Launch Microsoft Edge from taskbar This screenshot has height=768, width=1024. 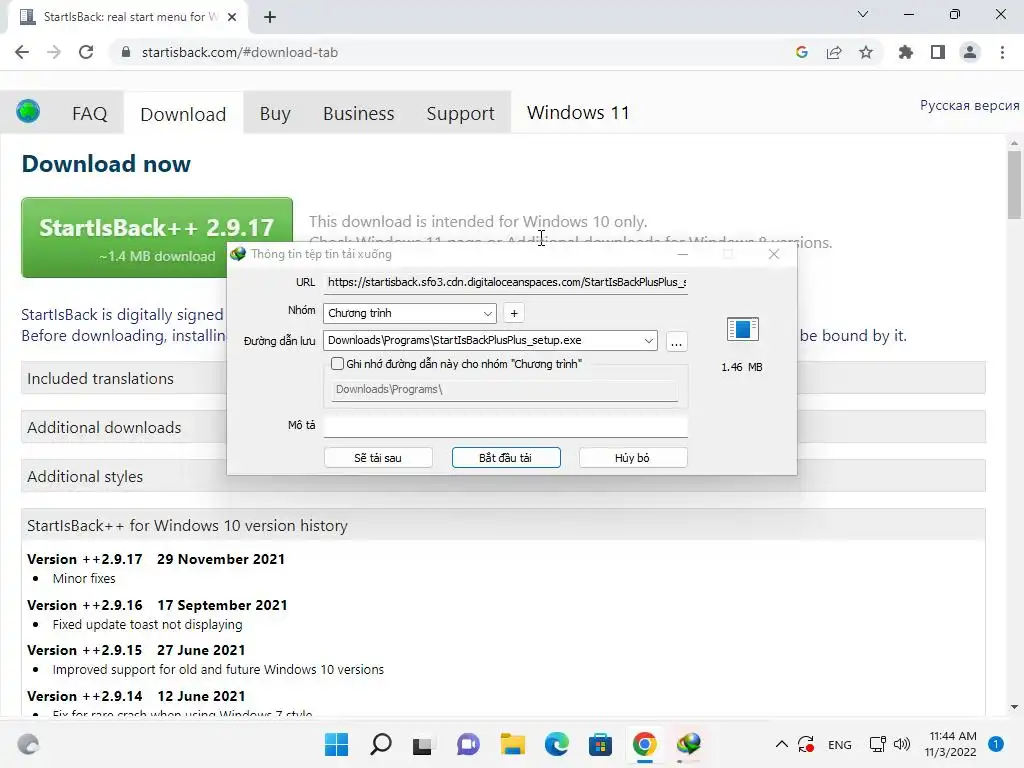[556, 744]
